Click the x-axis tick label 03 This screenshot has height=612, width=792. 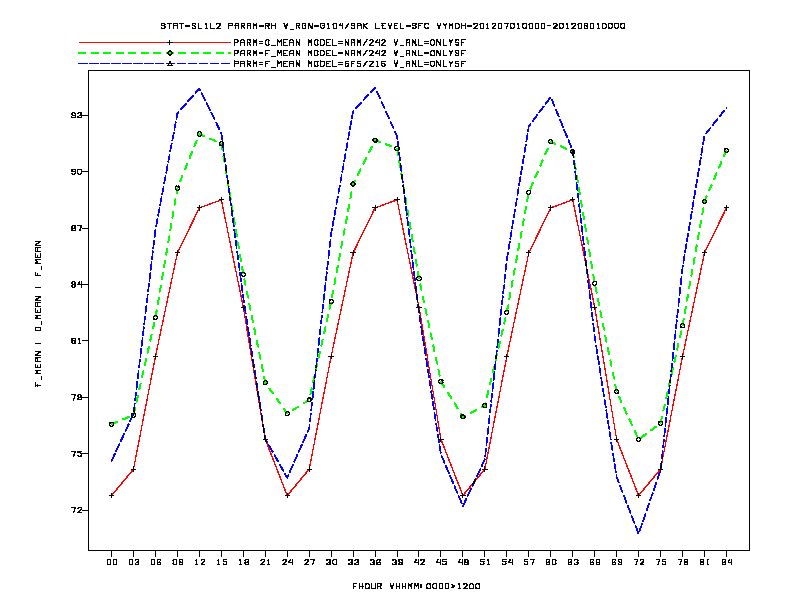pos(133,562)
